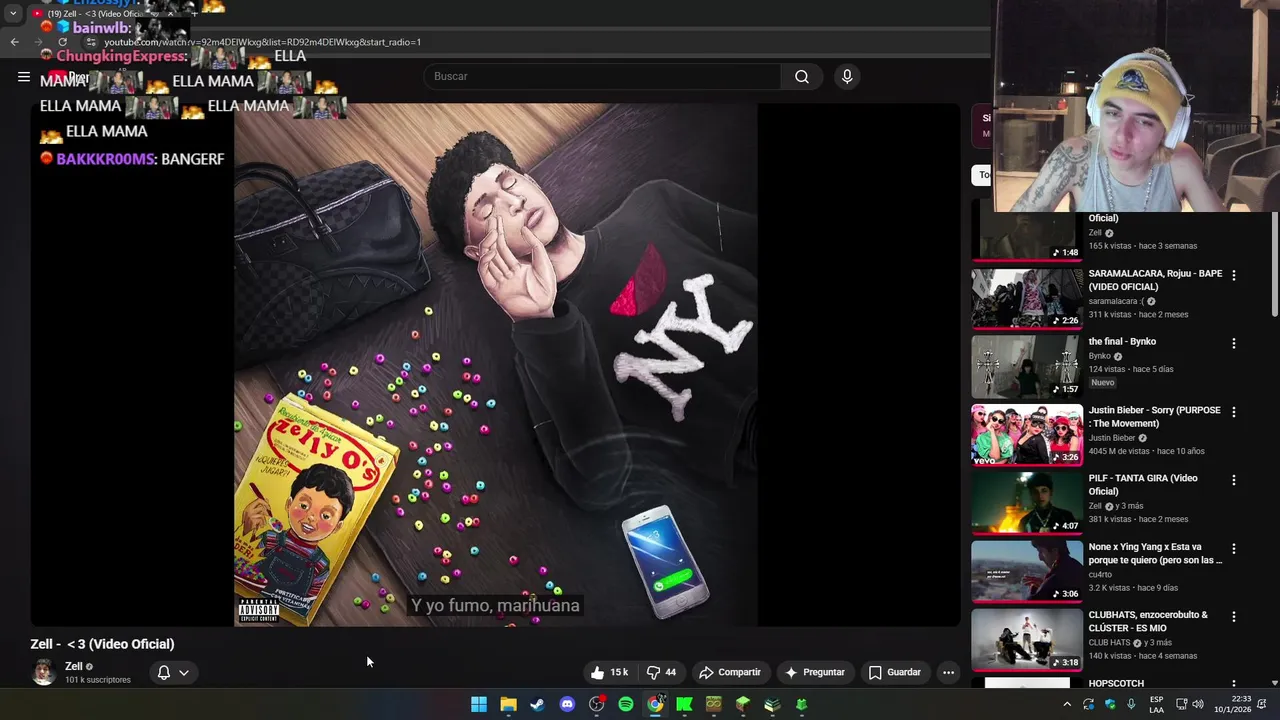The image size is (1280, 720).
Task: Open the final Bynko thumbnail 1:57
Action: pos(1027,366)
